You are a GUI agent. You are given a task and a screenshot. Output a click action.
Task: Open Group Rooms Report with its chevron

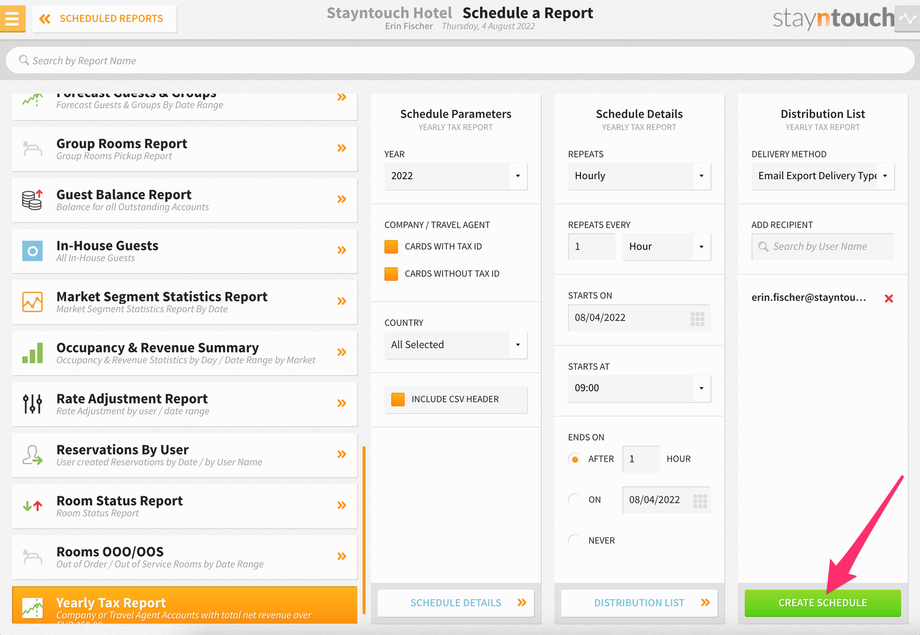(x=341, y=148)
